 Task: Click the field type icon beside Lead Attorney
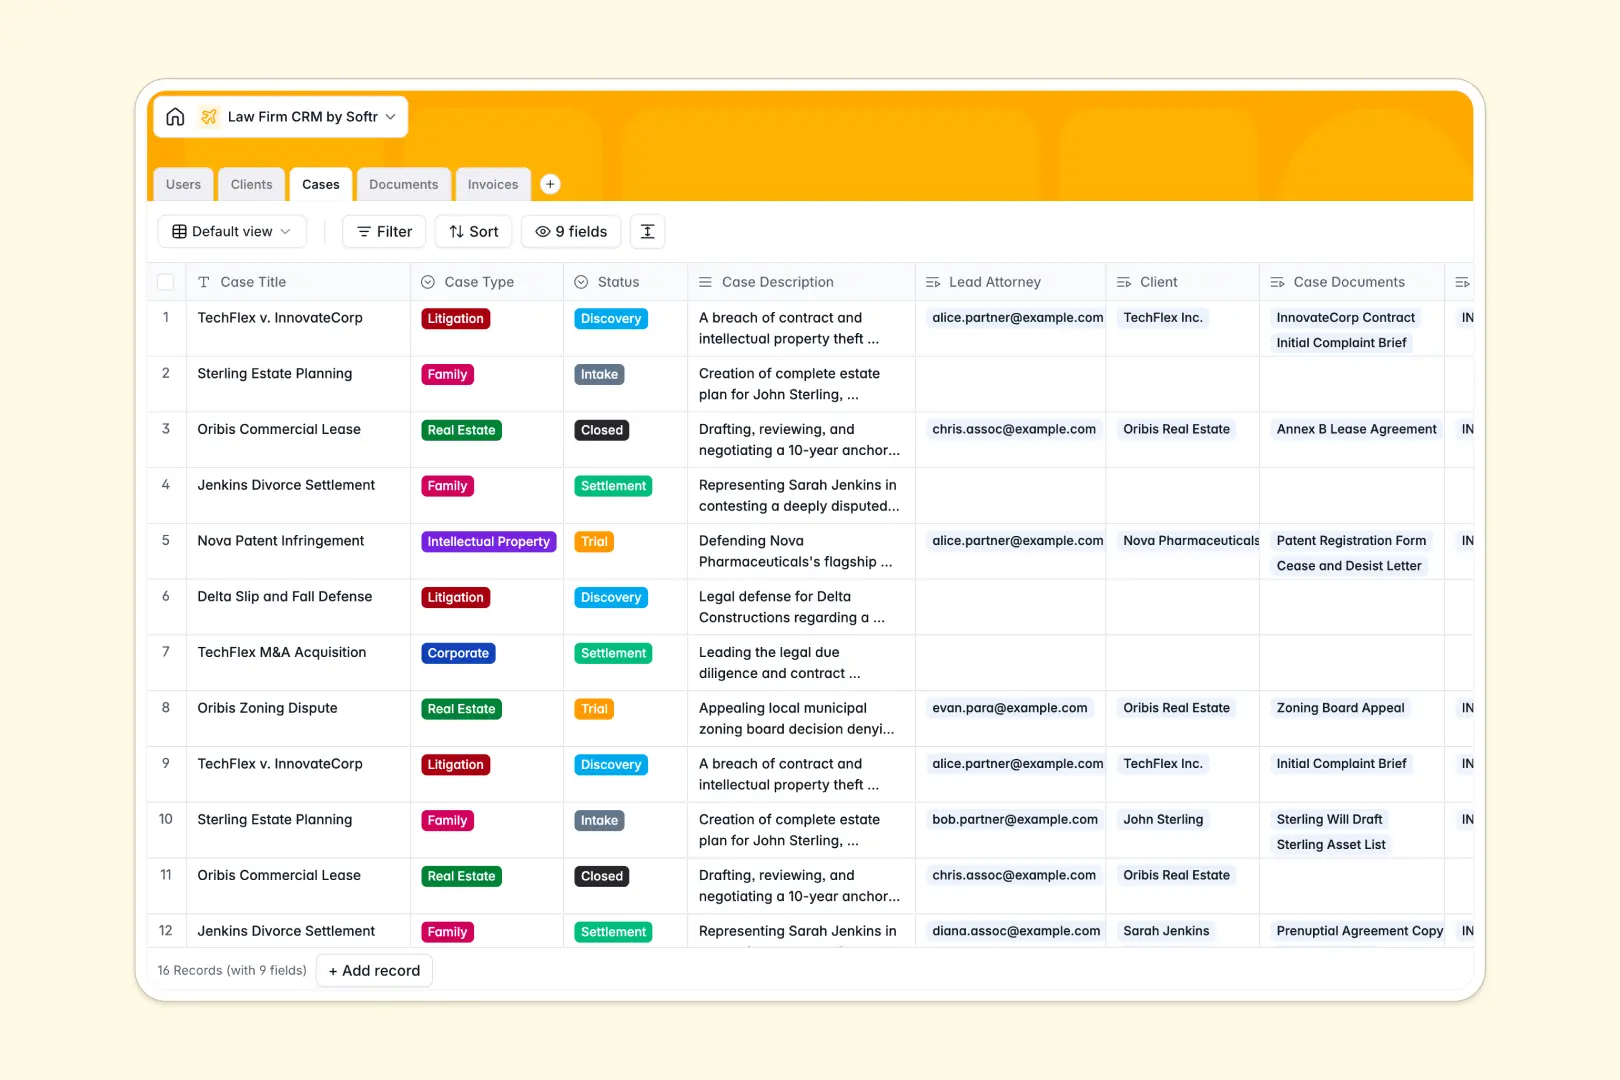coord(933,281)
